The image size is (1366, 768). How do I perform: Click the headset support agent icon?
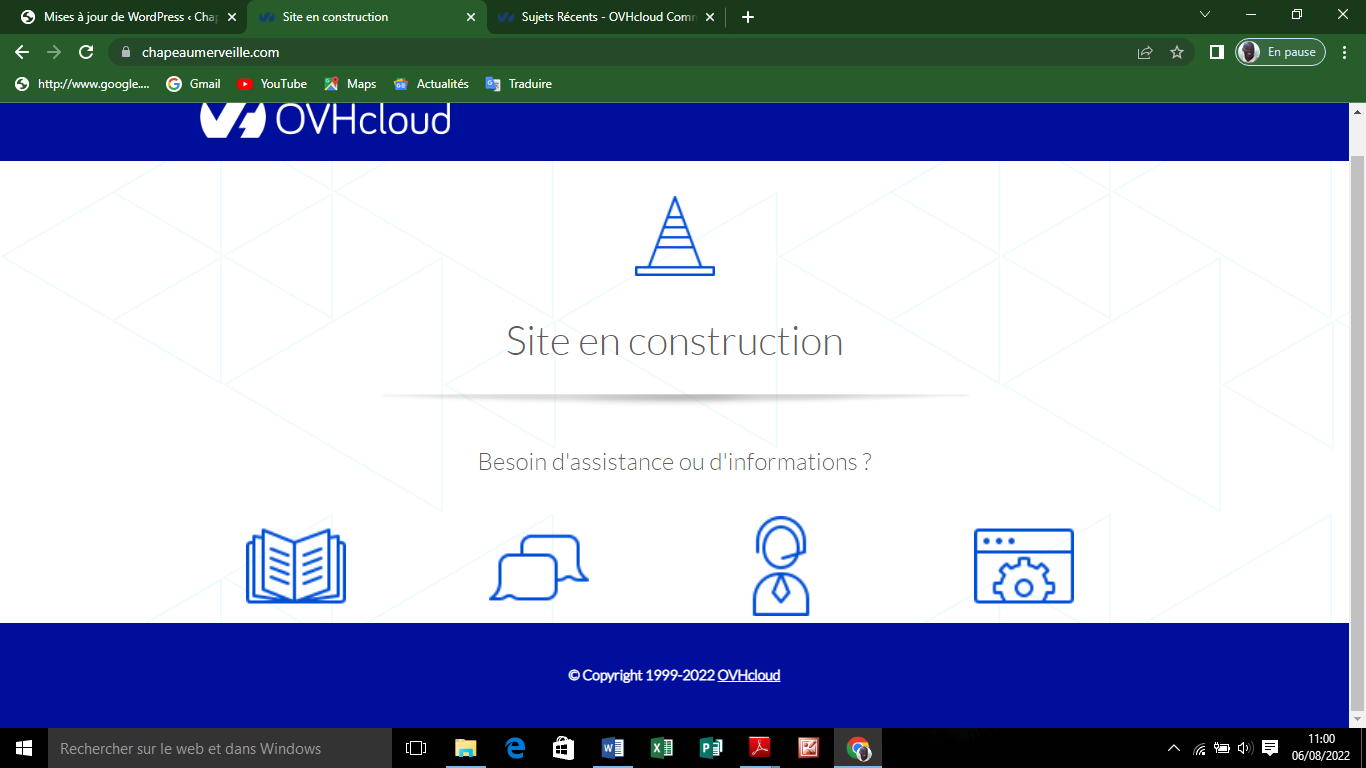[x=780, y=566]
